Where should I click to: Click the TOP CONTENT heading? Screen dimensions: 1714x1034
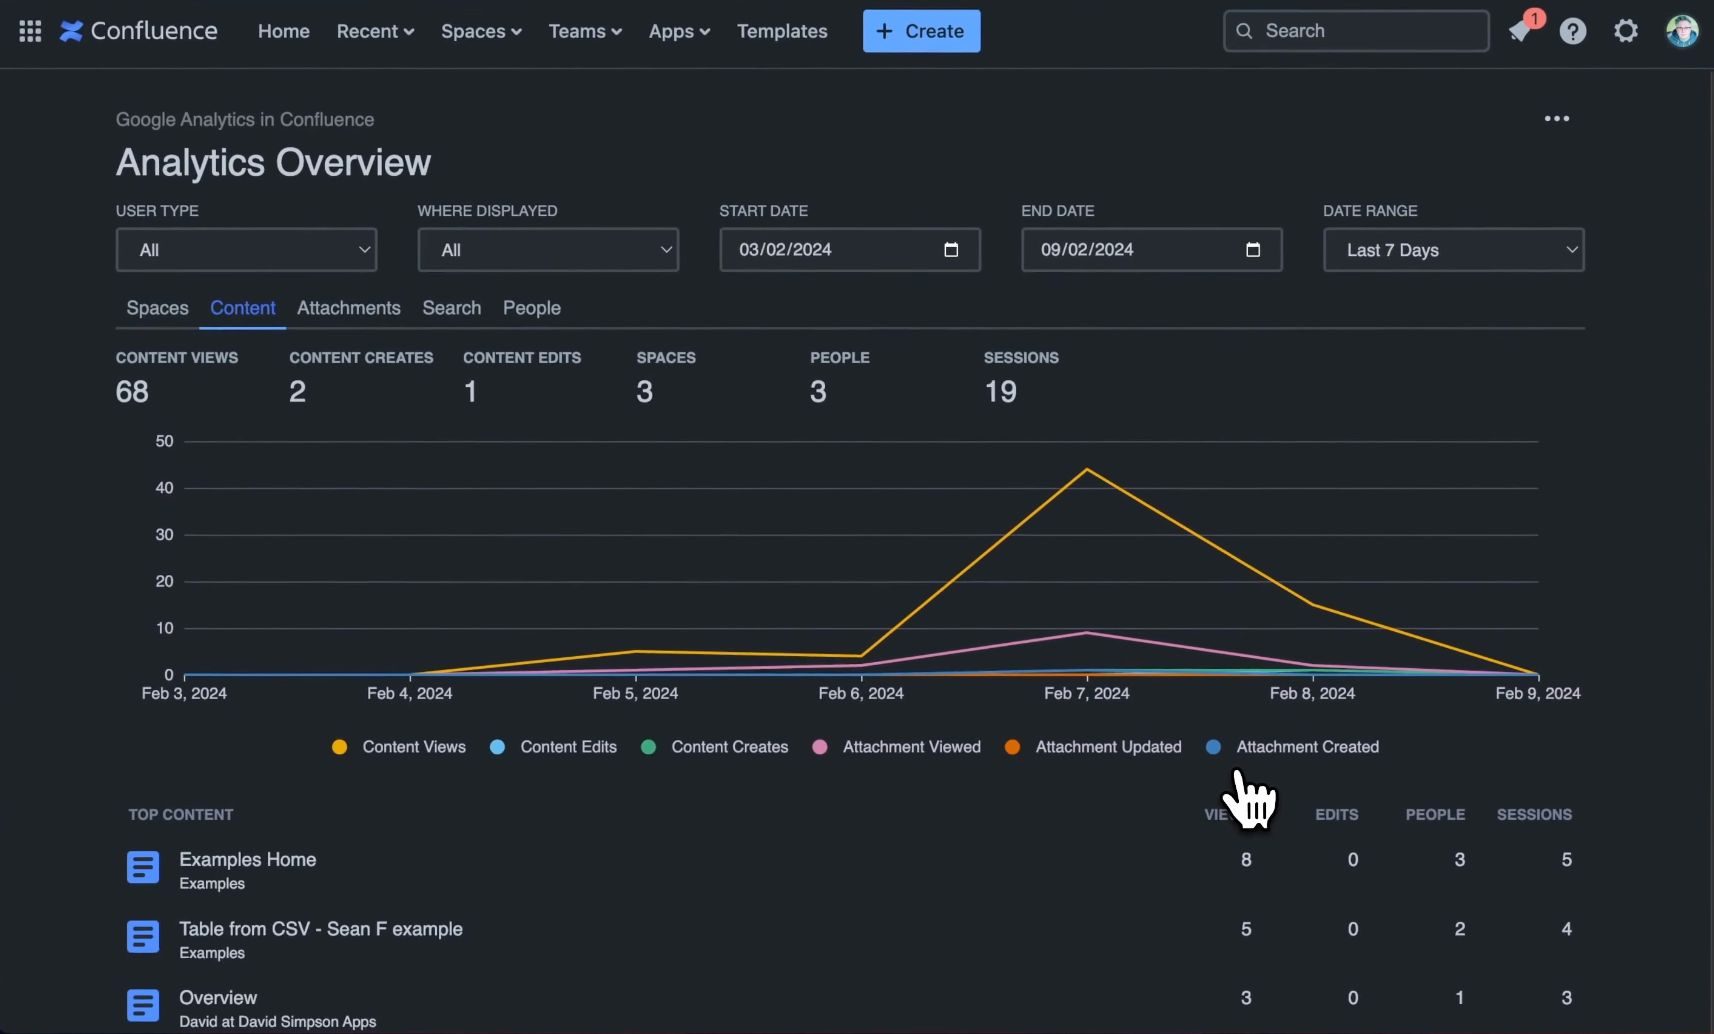click(x=181, y=815)
